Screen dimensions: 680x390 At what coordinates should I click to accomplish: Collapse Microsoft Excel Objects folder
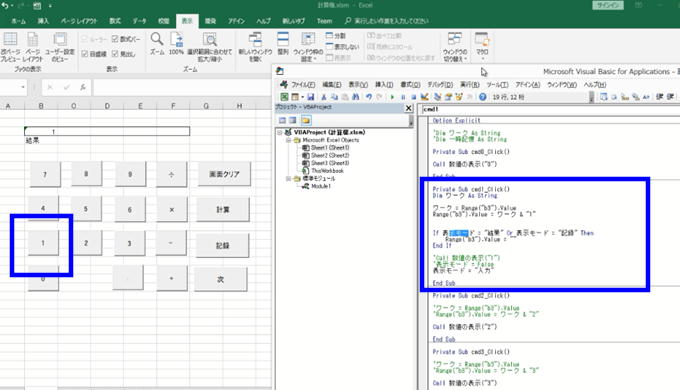pyautogui.click(x=288, y=140)
